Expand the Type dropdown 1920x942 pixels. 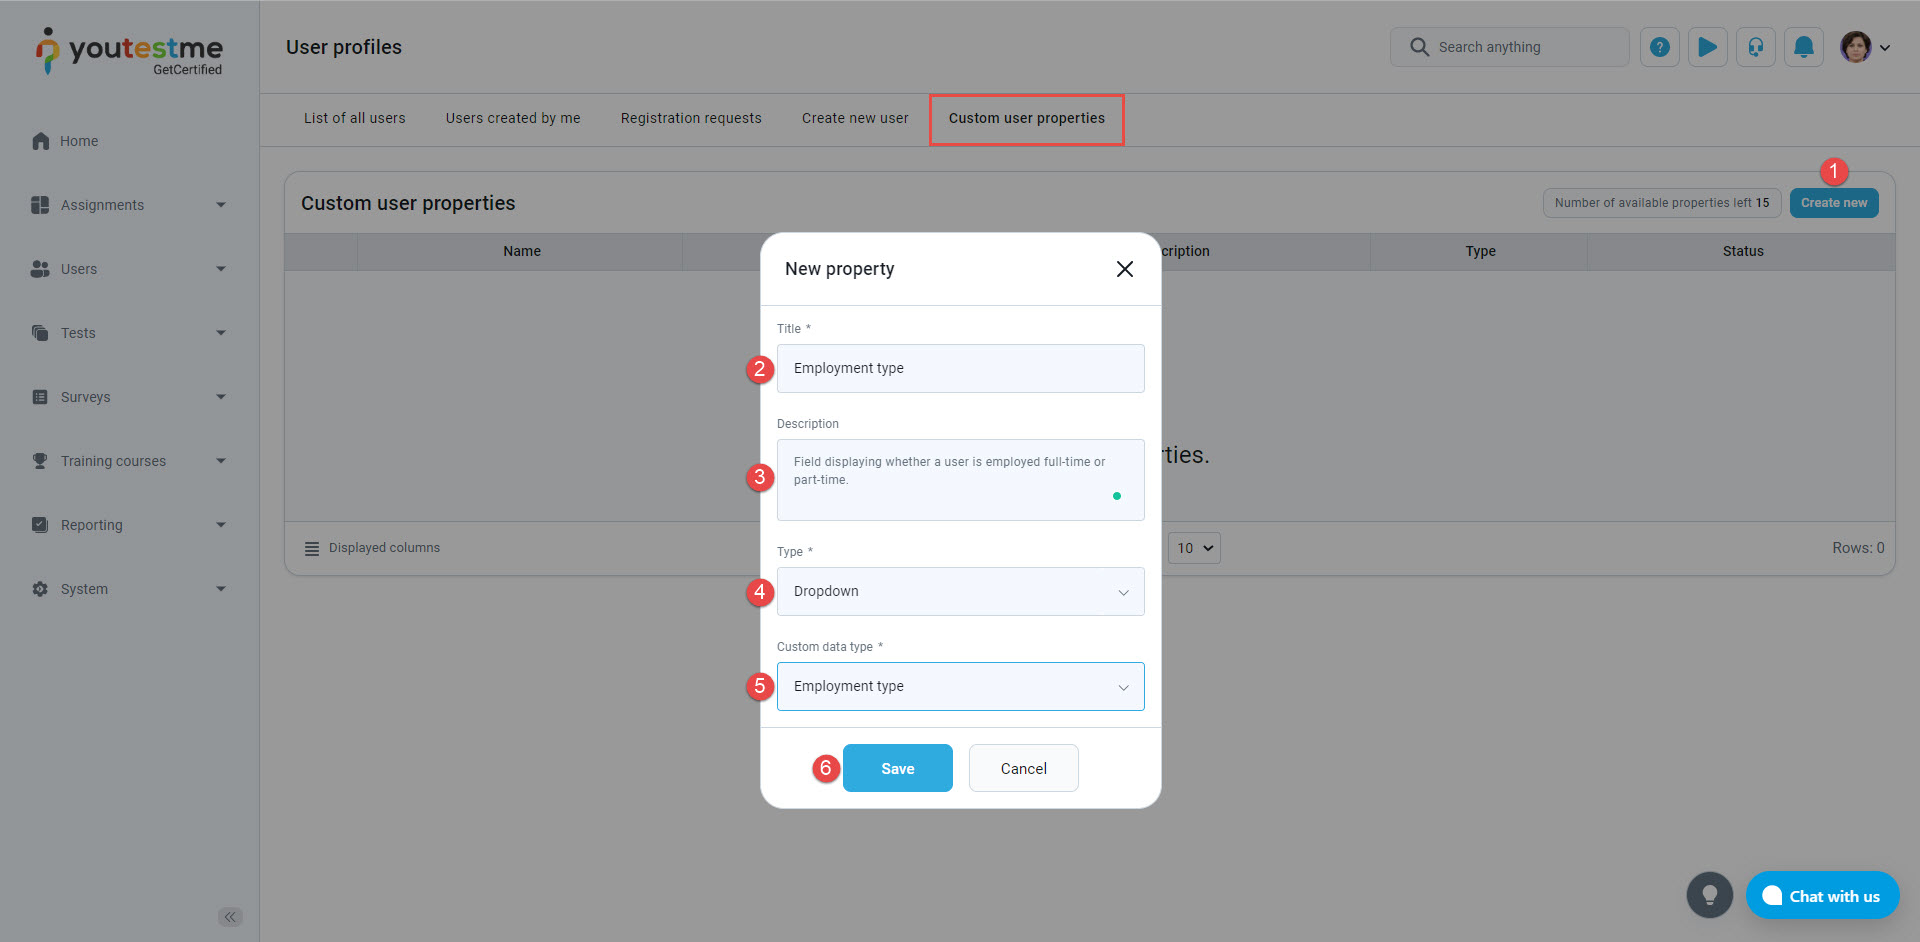coord(960,592)
